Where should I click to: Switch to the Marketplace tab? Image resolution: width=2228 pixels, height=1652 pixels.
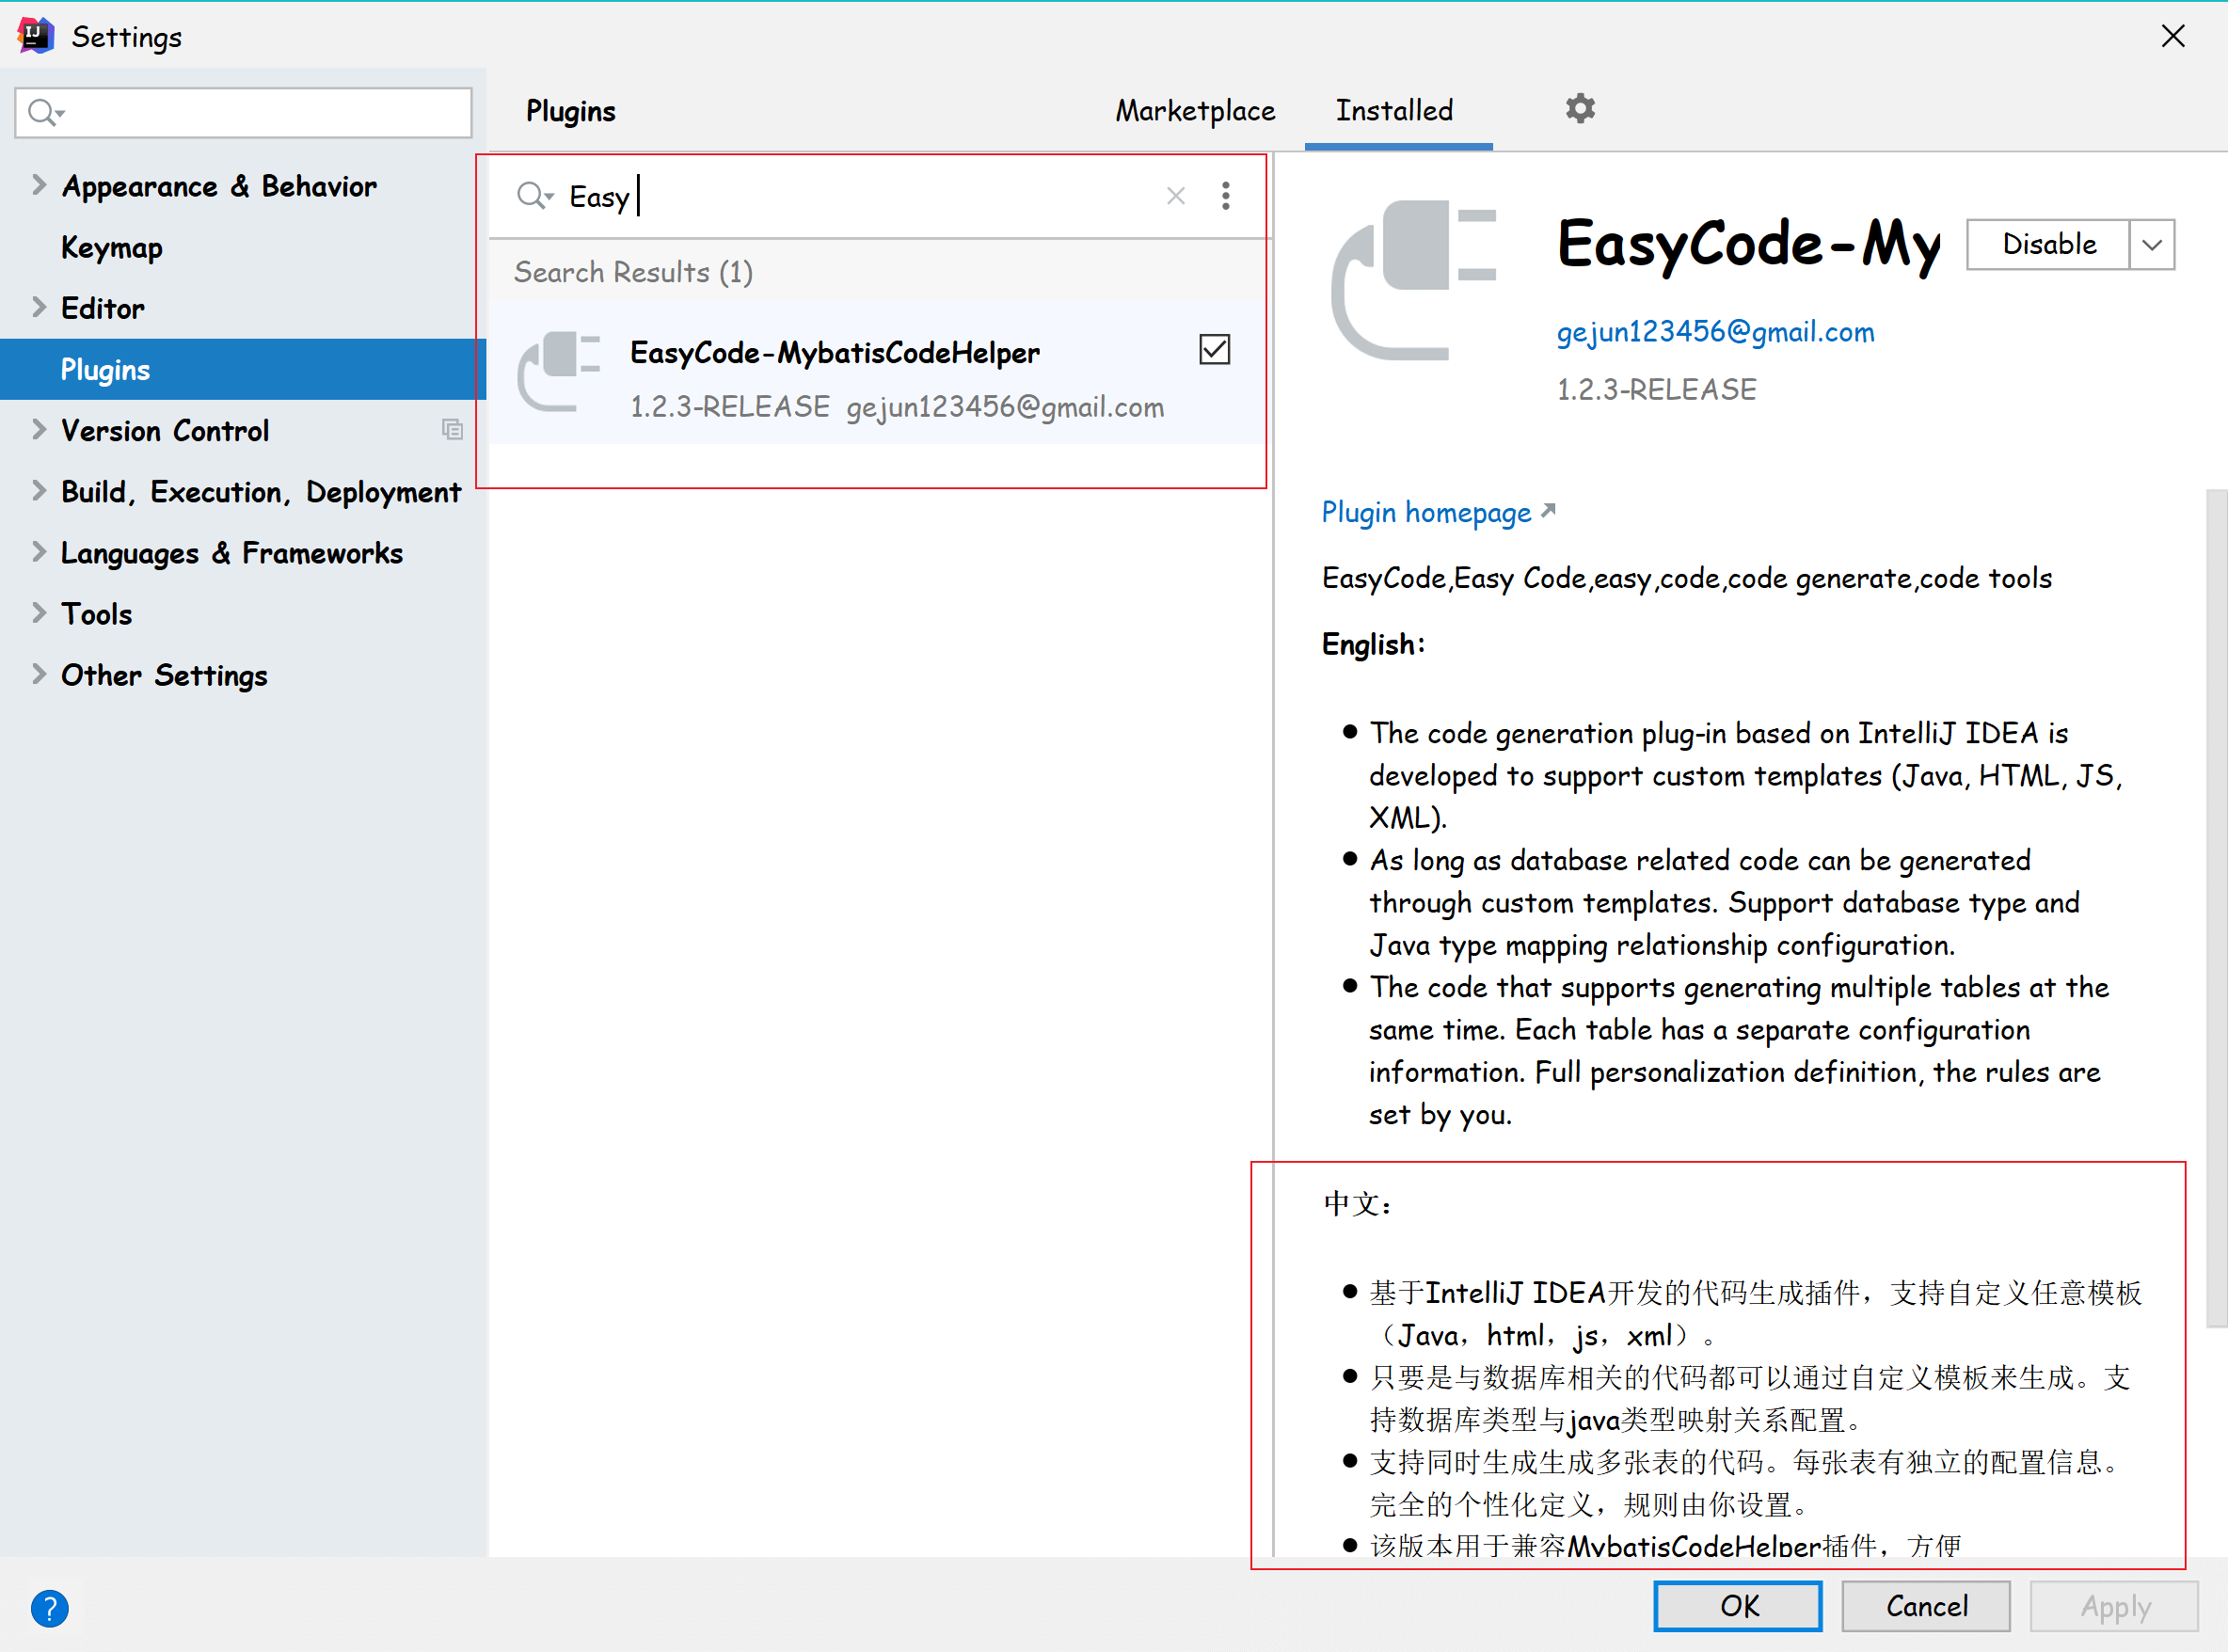pyautogui.click(x=1195, y=110)
